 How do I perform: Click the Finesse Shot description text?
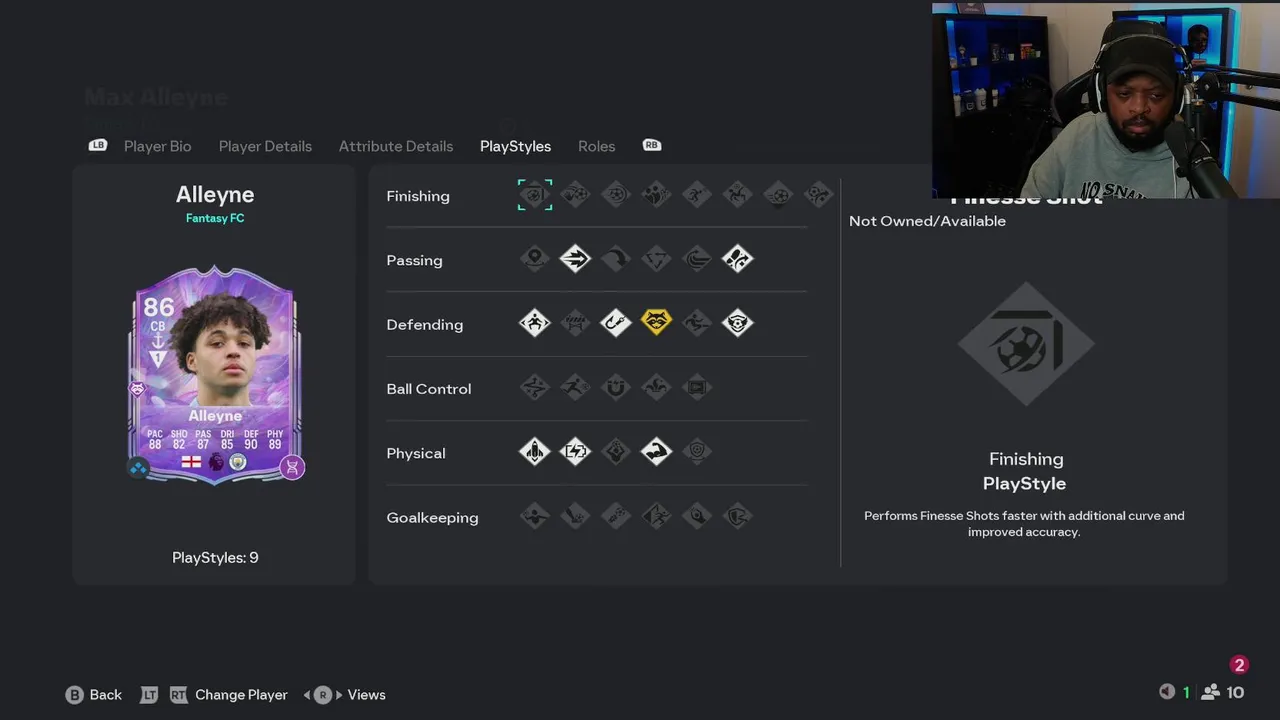[1024, 524]
